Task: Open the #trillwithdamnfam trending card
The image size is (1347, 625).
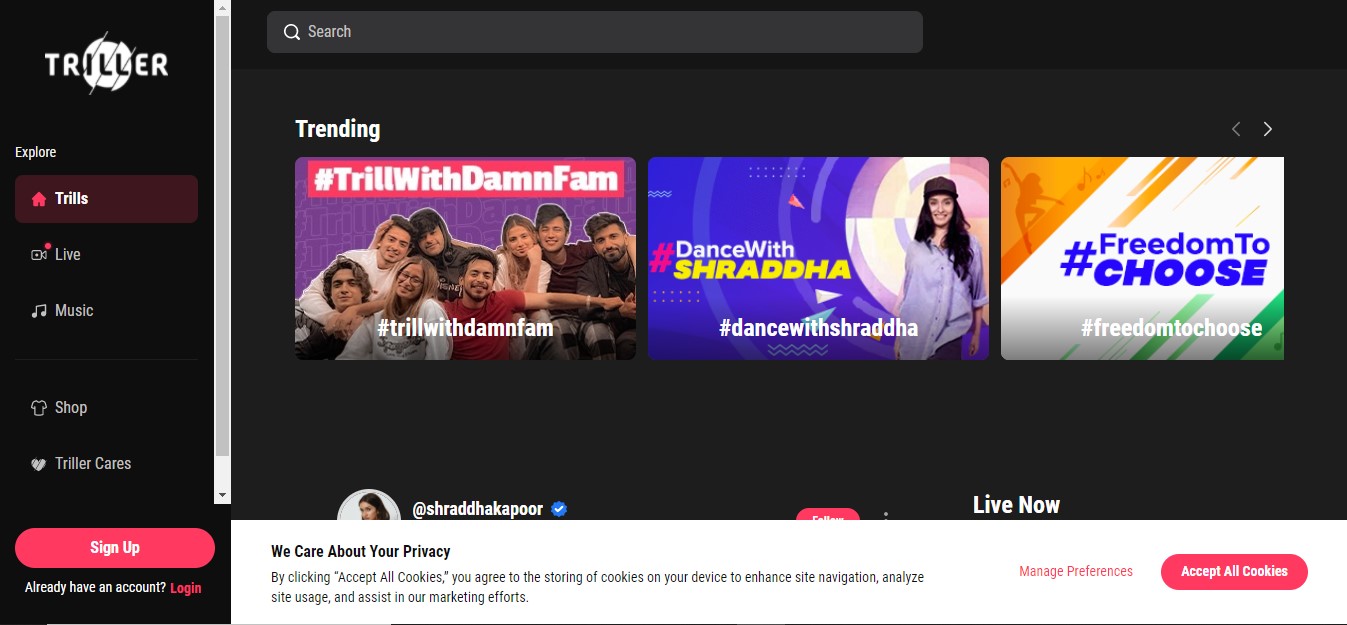Action: (x=465, y=258)
